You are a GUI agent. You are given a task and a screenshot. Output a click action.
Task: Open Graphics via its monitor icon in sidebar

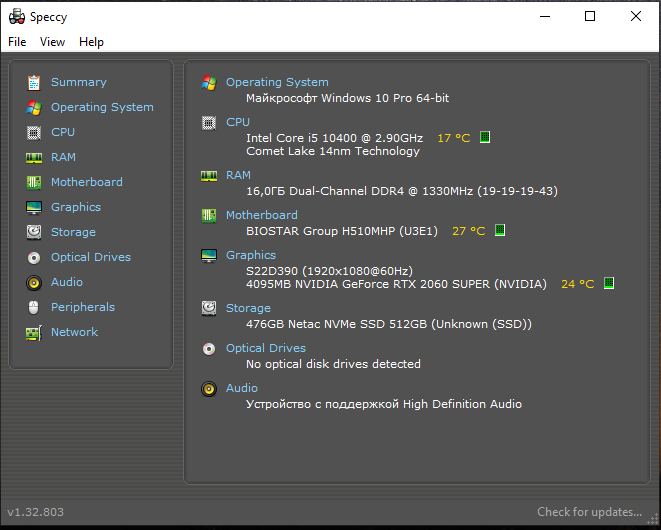coord(34,207)
